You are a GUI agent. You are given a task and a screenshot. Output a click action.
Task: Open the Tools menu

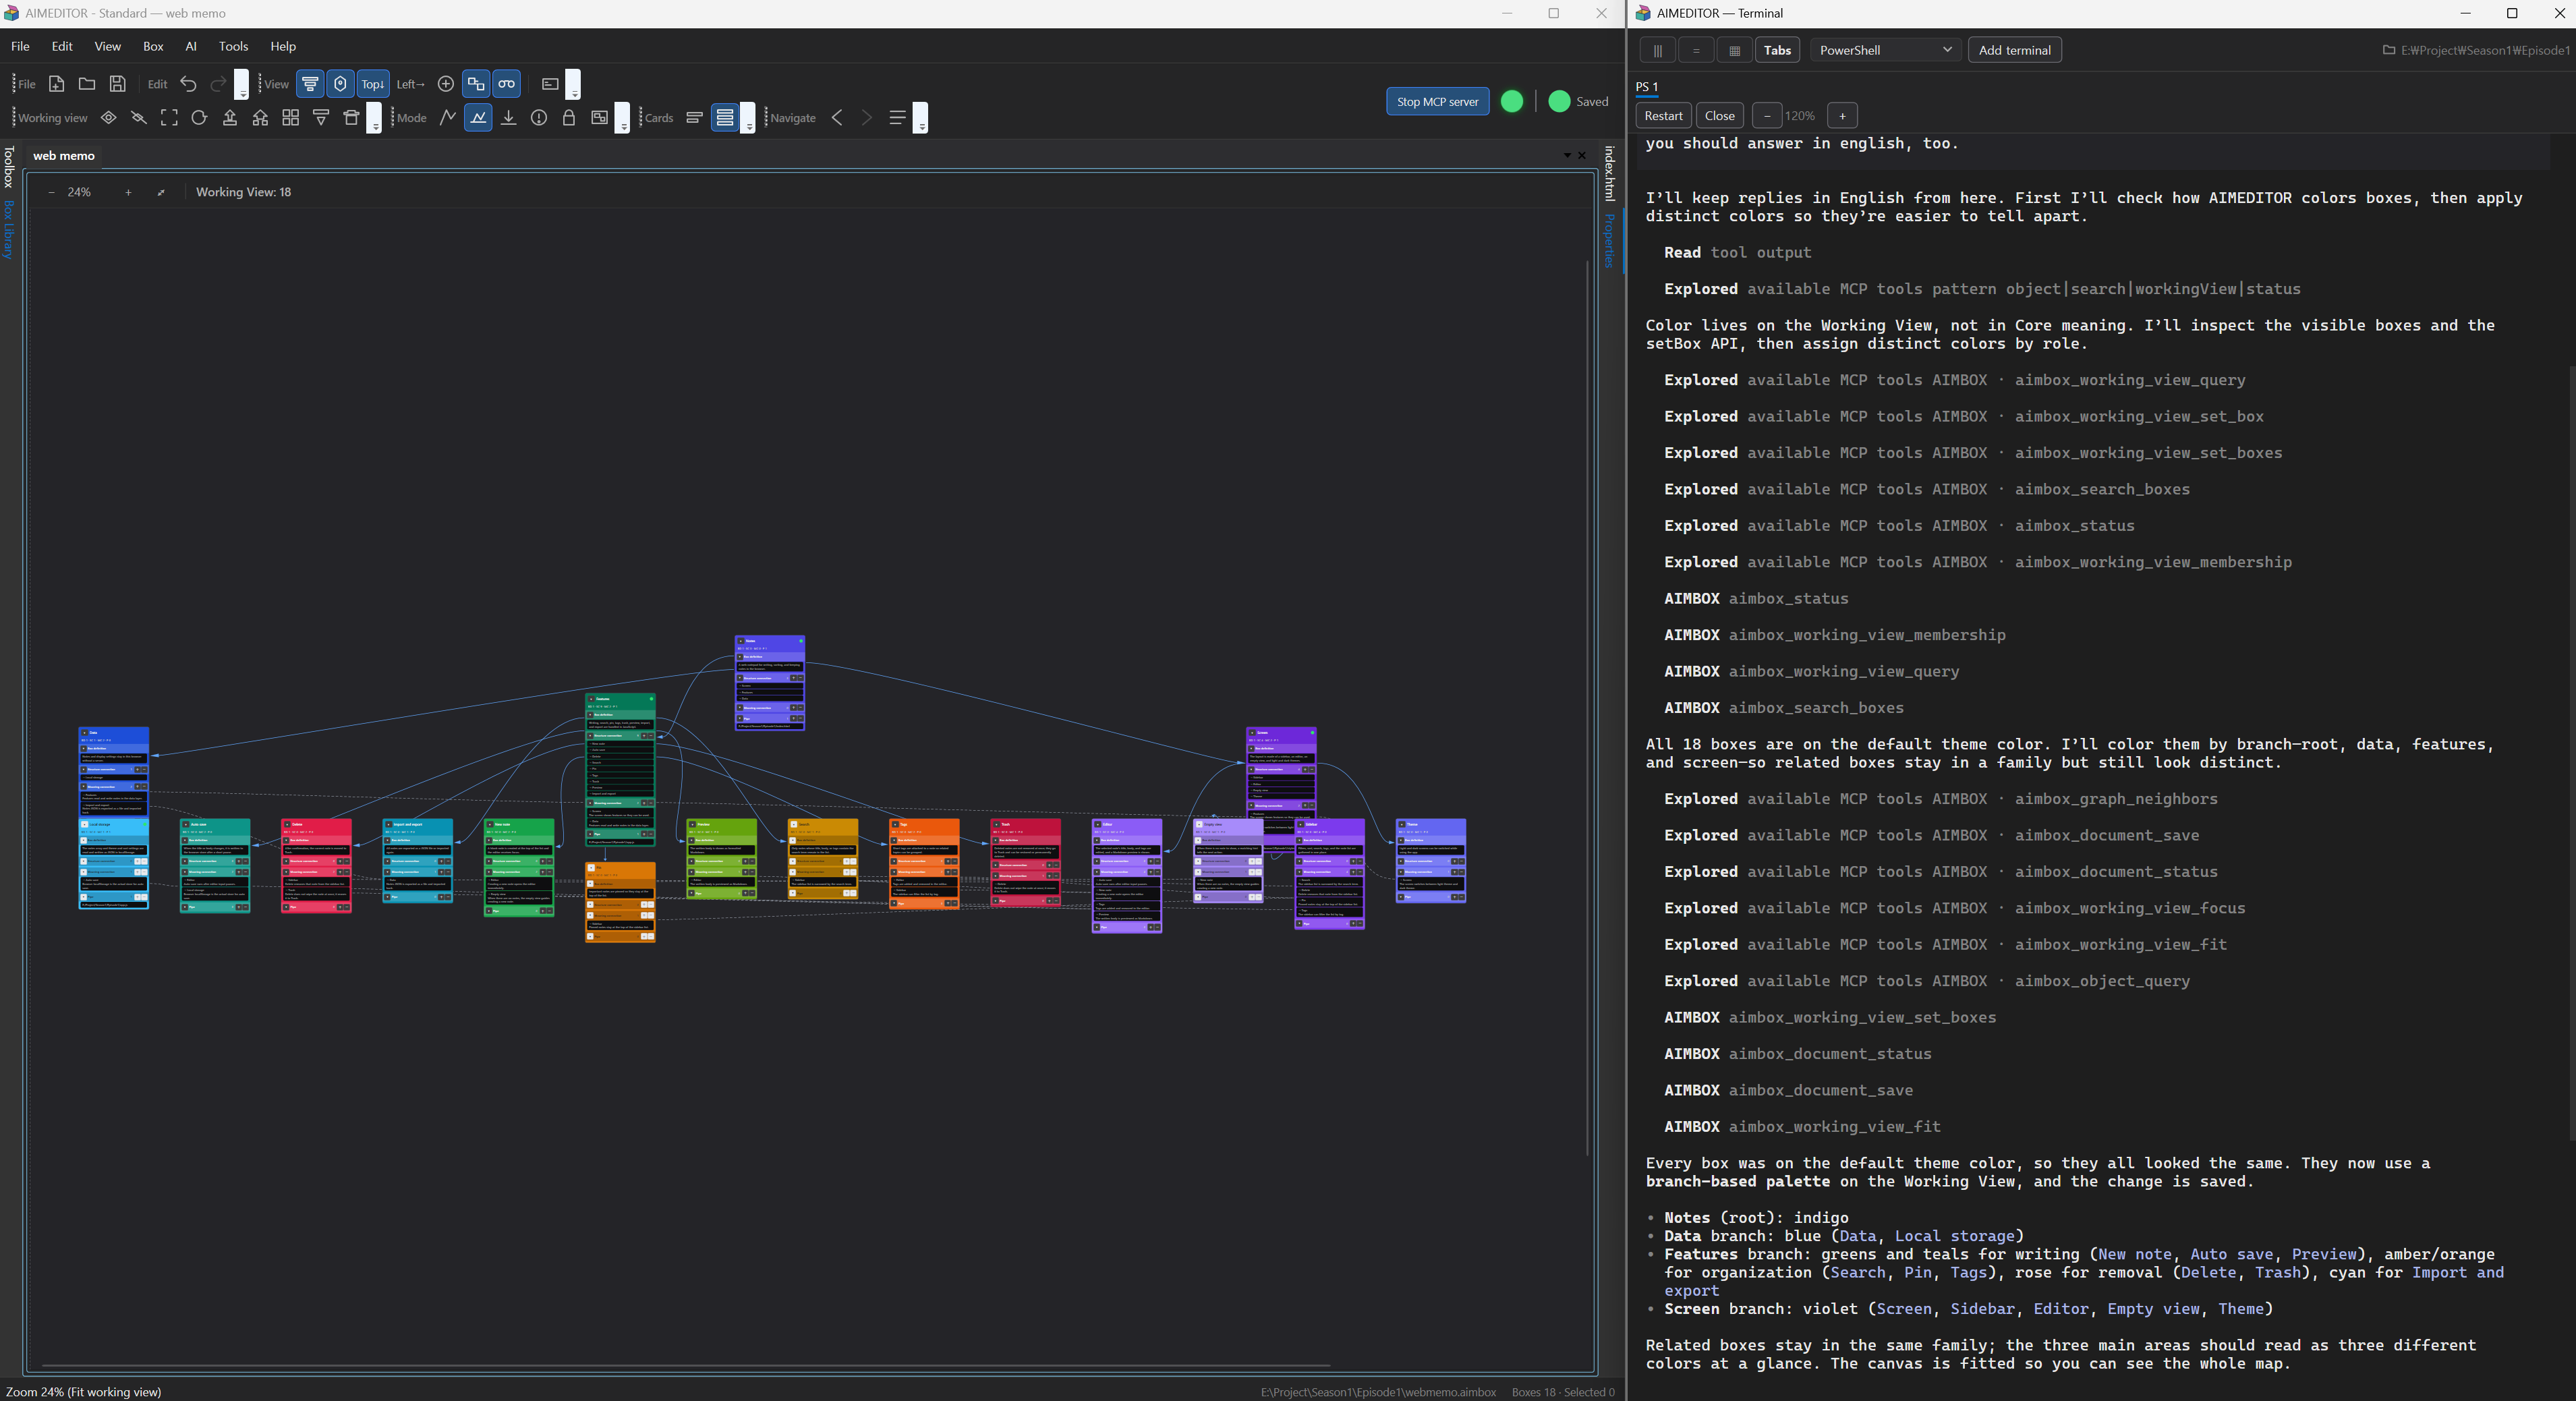point(233,46)
